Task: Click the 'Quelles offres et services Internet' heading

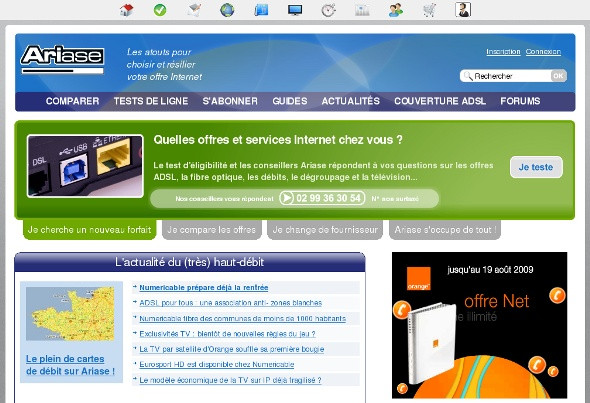Action: point(278,140)
